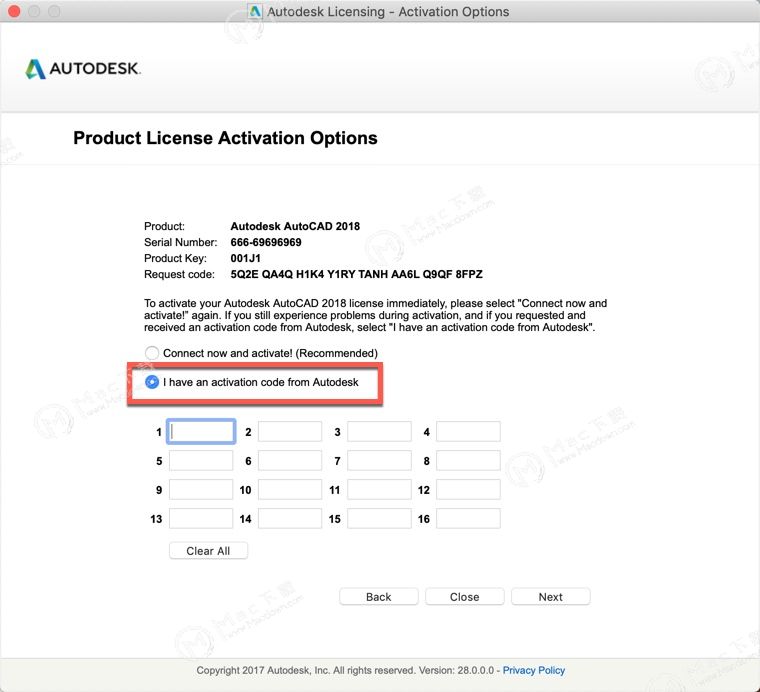Screen dimensions: 760x692
Task: Click the request code "5Q2E QA4Q H1K4..." text
Action: tap(356, 274)
